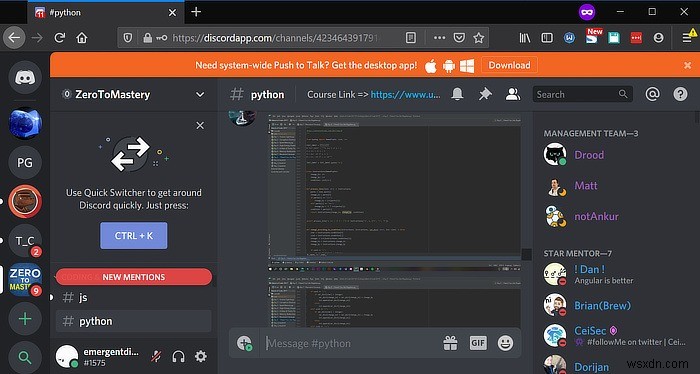Click the emergentdi... user avatar
The width and height of the screenshot is (700, 374).
(67, 356)
